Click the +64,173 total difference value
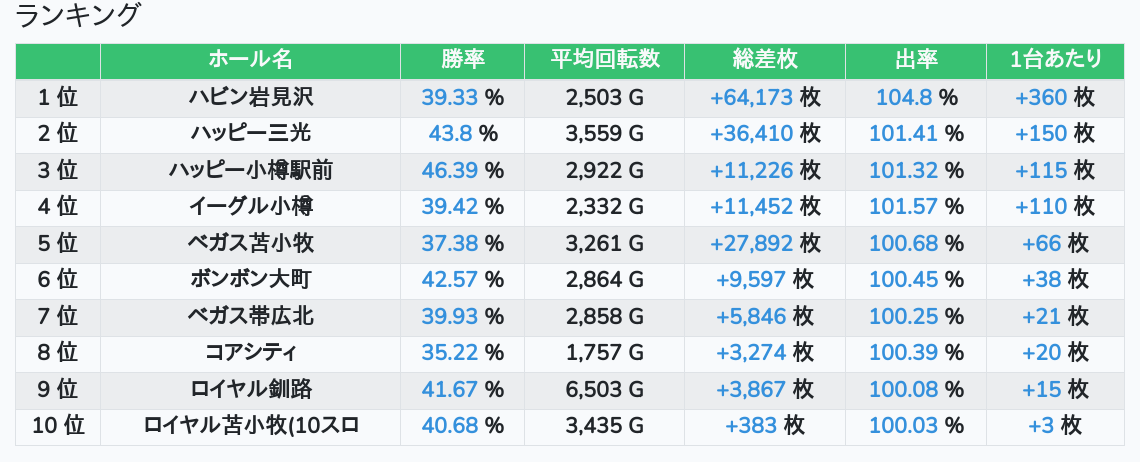The image size is (1140, 462). 751,97
